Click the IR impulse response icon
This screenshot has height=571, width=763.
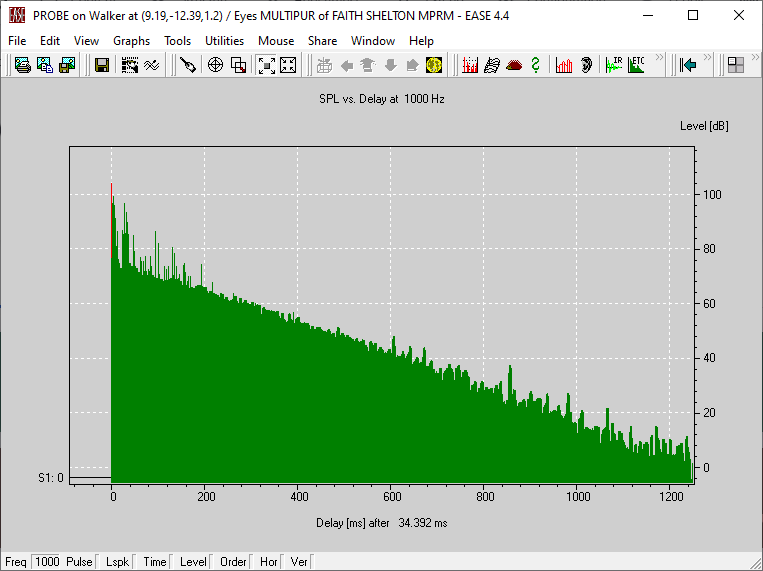coord(614,65)
